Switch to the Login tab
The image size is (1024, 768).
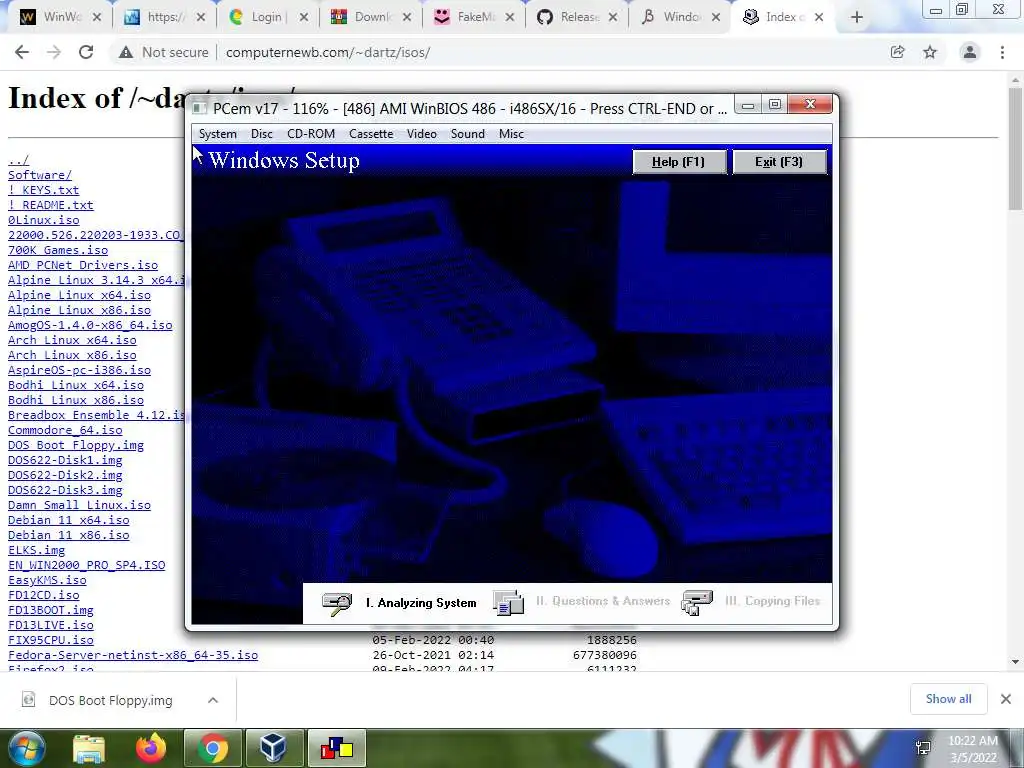pyautogui.click(x=268, y=18)
